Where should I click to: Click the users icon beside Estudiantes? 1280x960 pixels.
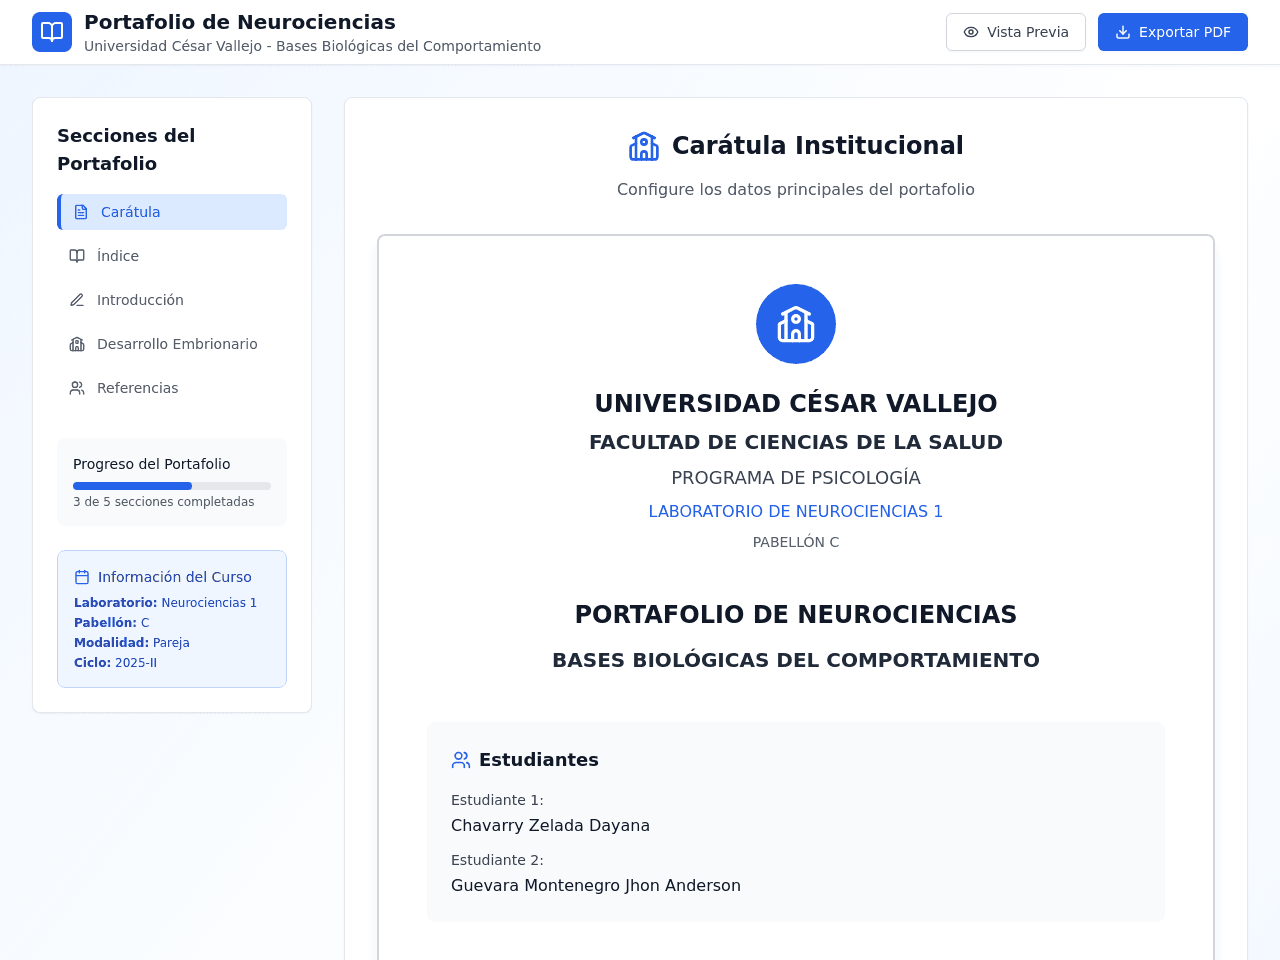click(461, 760)
